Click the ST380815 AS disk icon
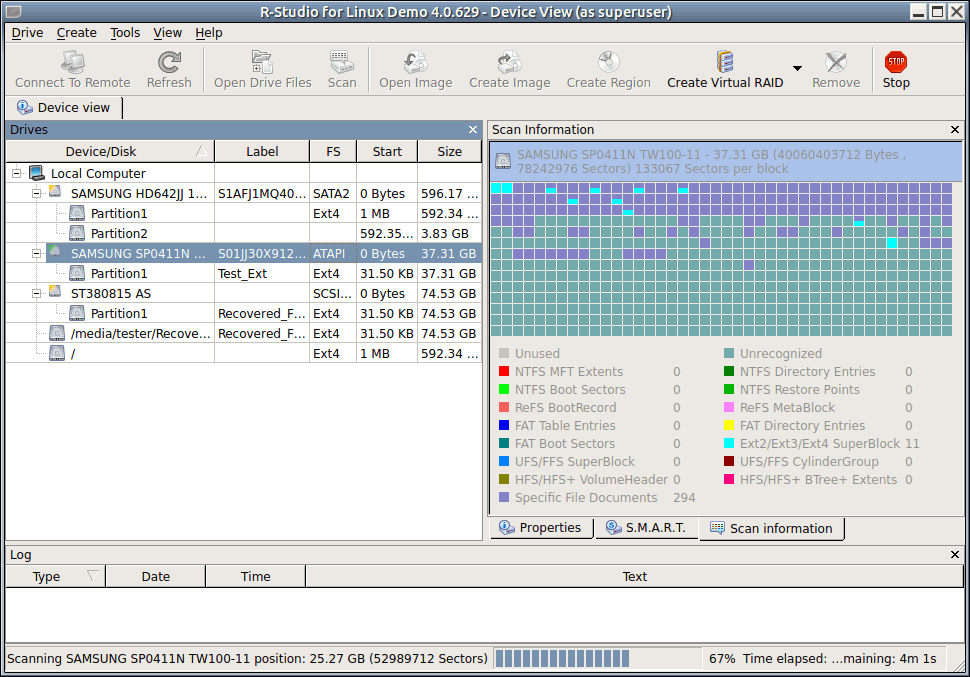Viewport: 970px width, 677px height. 55,292
